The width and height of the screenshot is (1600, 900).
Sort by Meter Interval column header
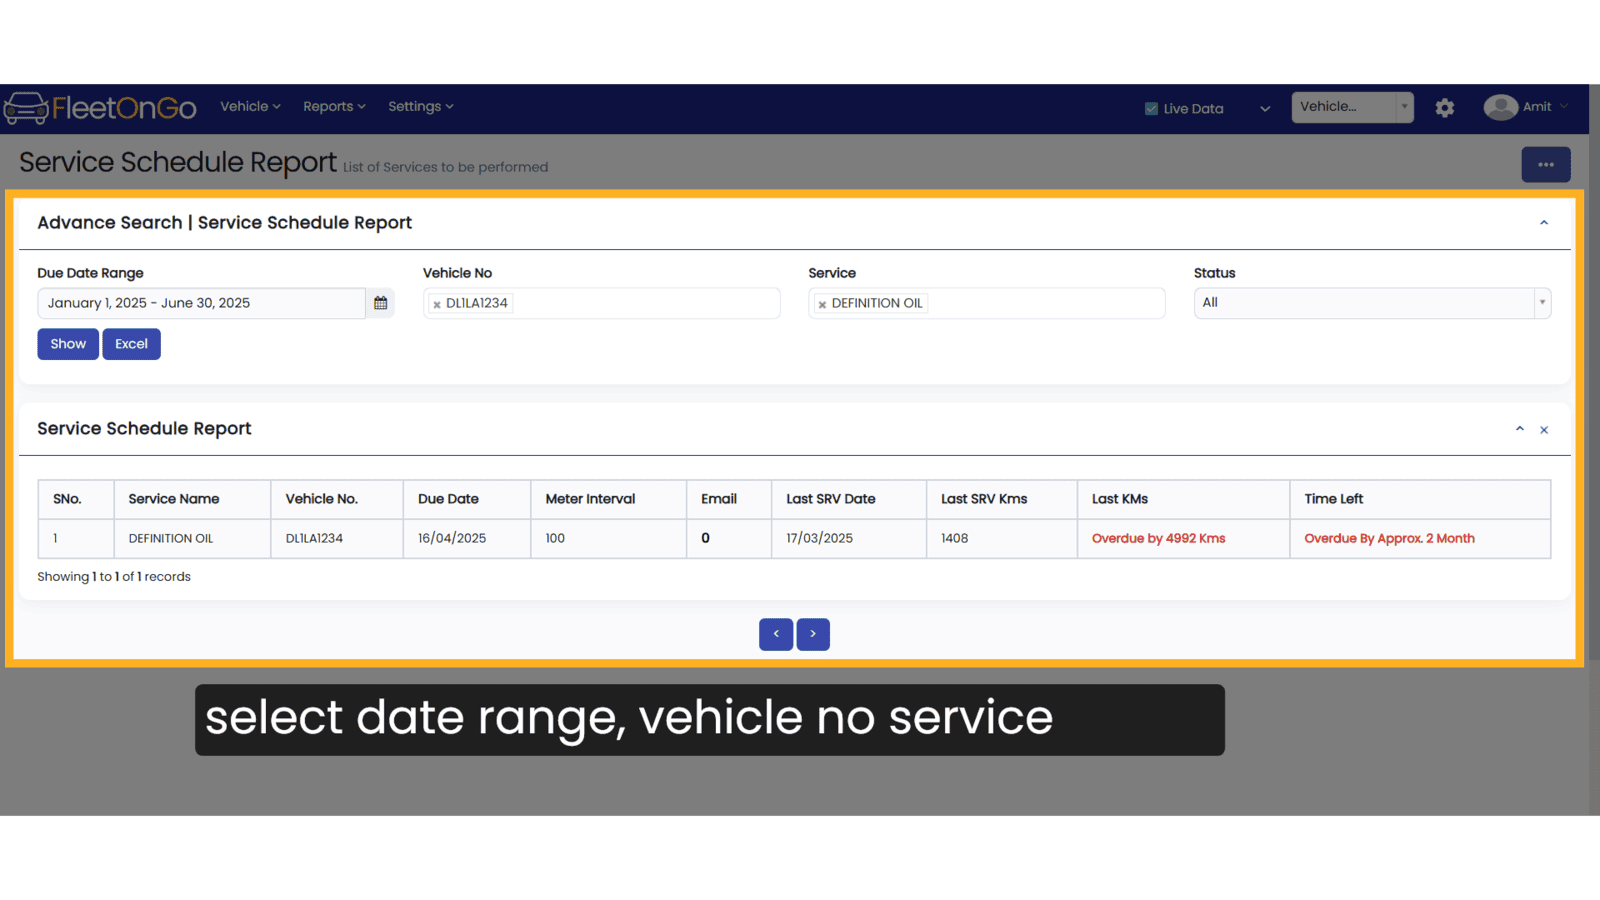point(609,499)
